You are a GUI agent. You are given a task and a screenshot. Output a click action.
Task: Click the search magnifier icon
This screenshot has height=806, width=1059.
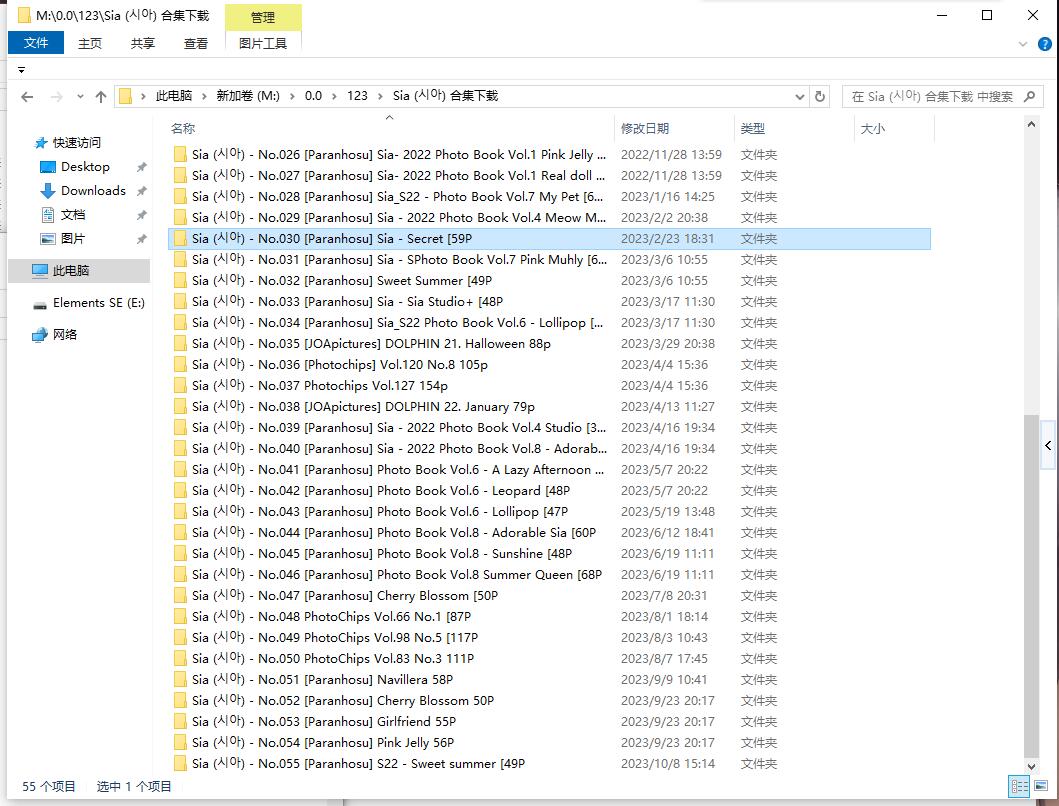[x=1029, y=97]
